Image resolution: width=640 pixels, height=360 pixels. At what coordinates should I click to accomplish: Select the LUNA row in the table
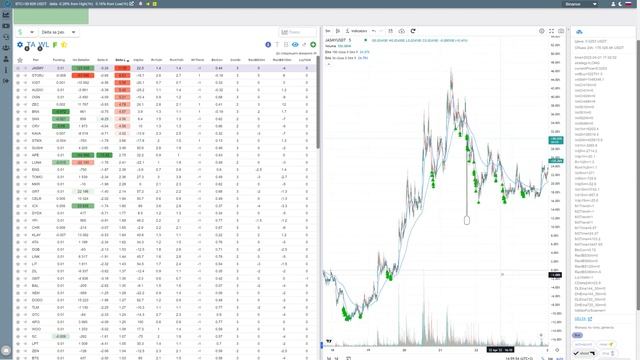click(x=165, y=162)
